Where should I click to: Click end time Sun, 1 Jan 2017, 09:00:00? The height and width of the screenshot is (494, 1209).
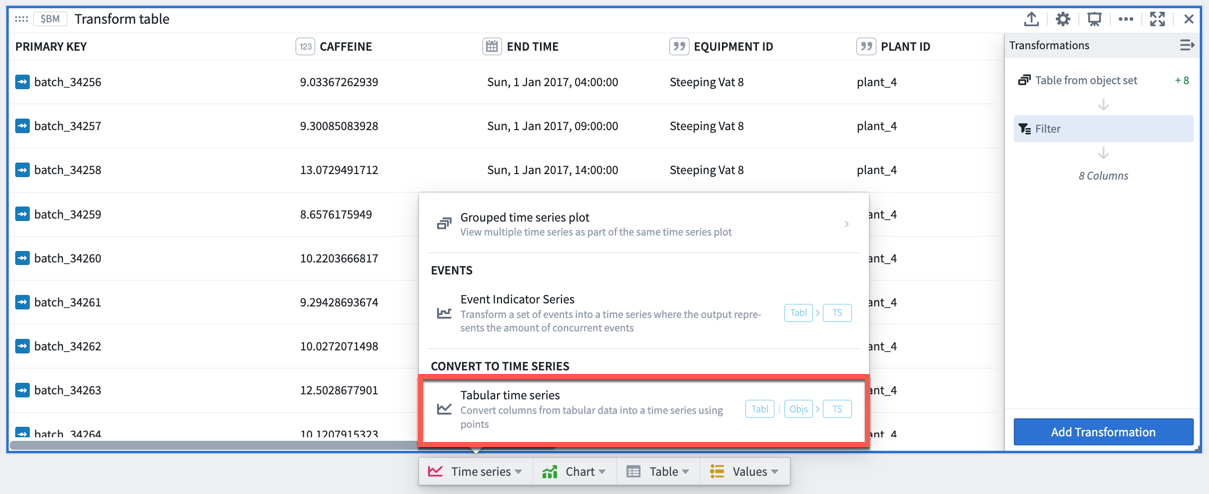tap(552, 126)
